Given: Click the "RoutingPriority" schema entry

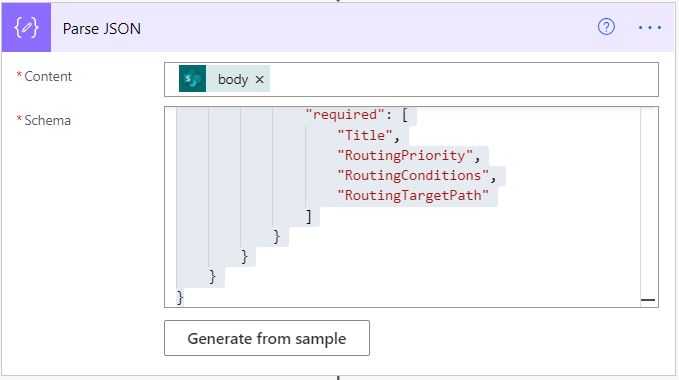Looking at the screenshot, I should point(405,155).
